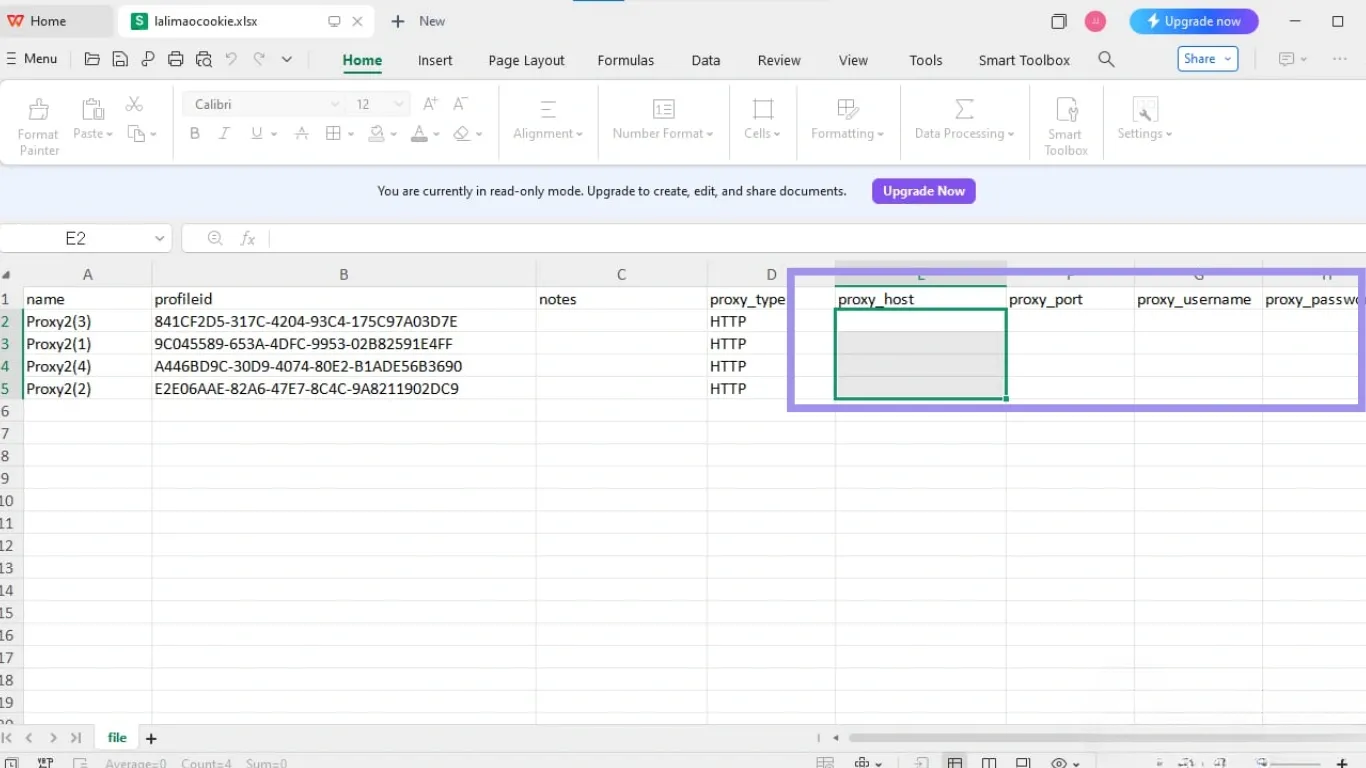Viewport: 1366px width, 768px height.
Task: Open the Smart Toolbox ribbon icon
Action: pyautogui.click(x=1065, y=120)
